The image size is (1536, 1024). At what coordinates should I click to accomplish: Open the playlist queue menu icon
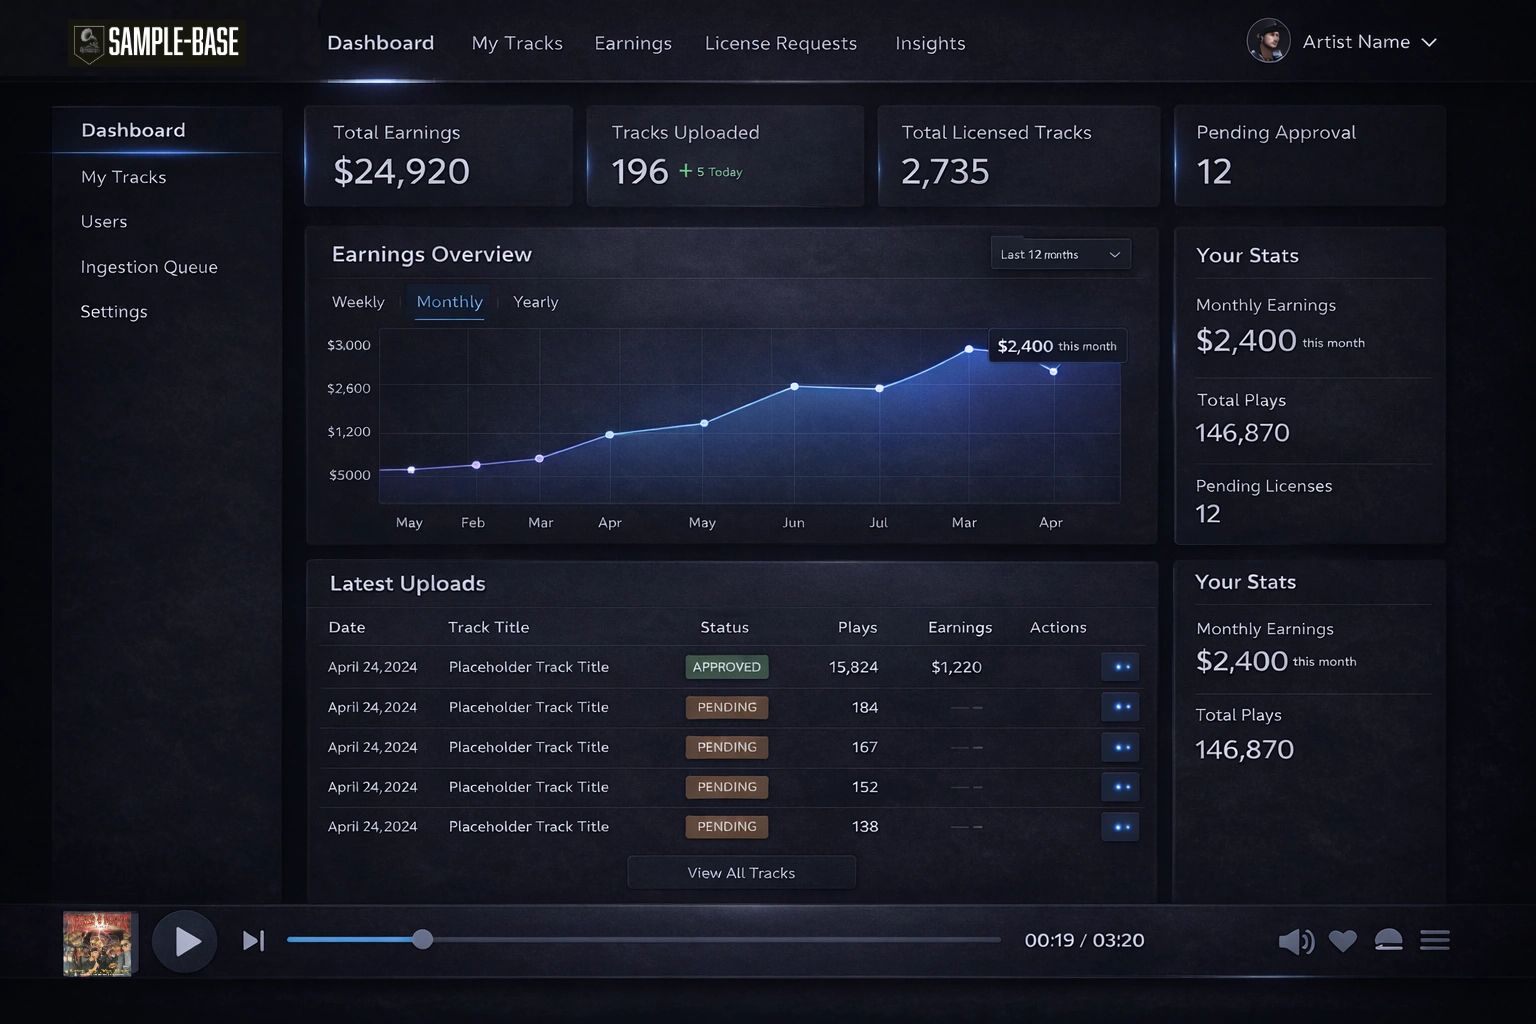1434,940
